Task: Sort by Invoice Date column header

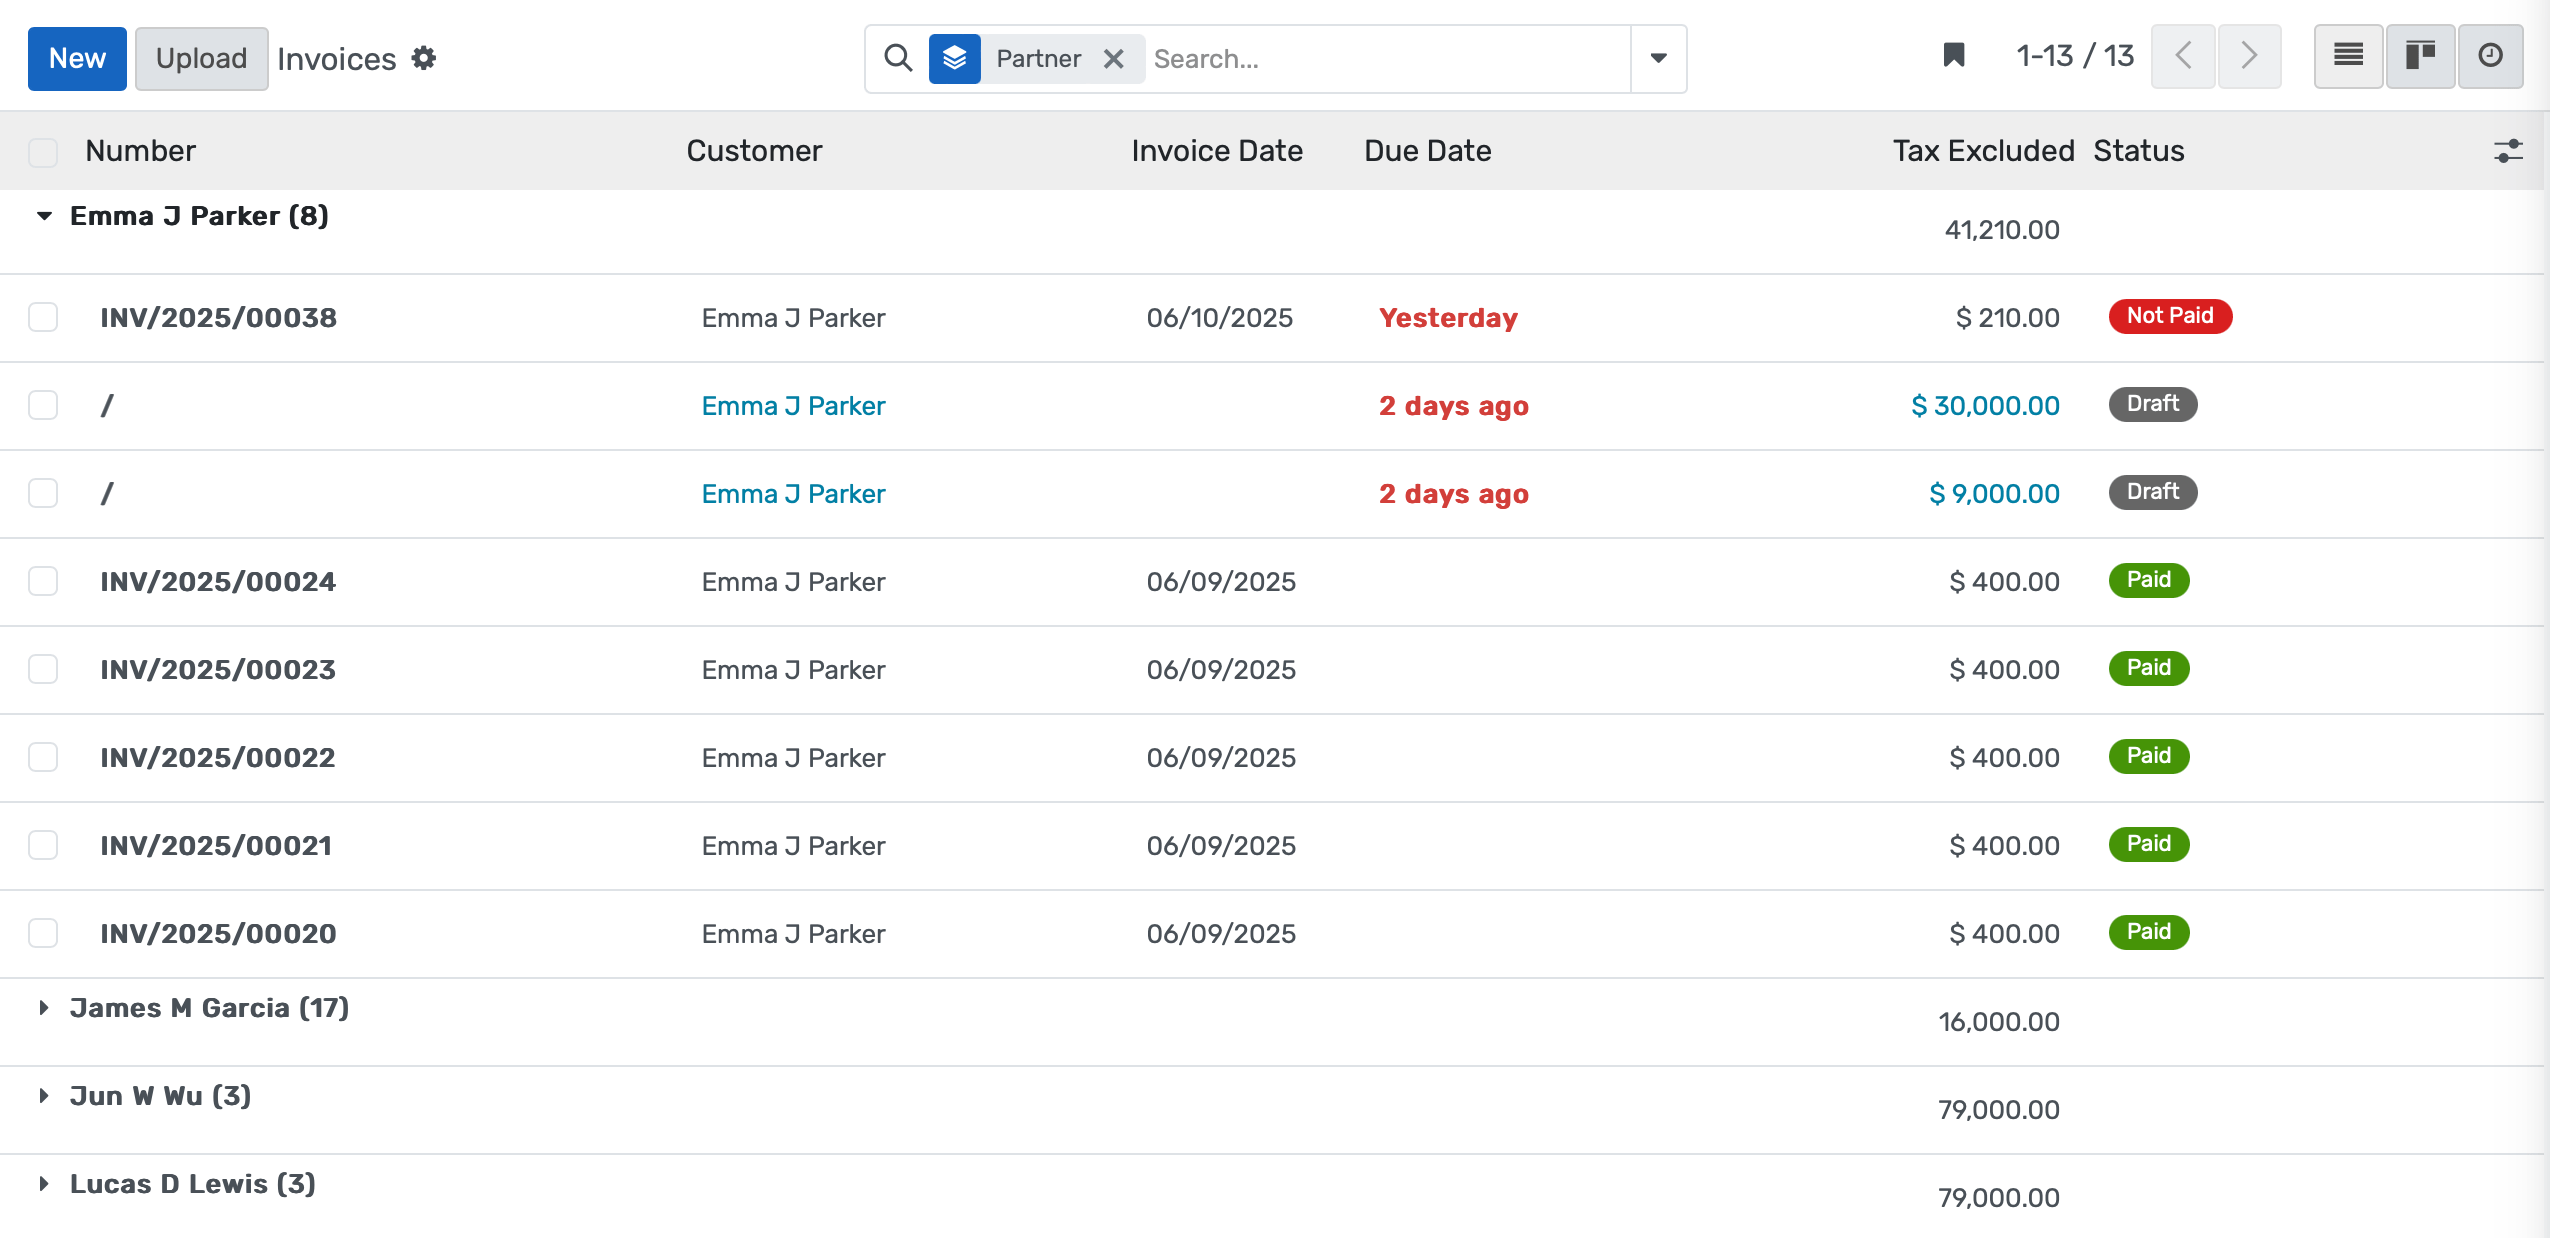Action: coord(1216,151)
